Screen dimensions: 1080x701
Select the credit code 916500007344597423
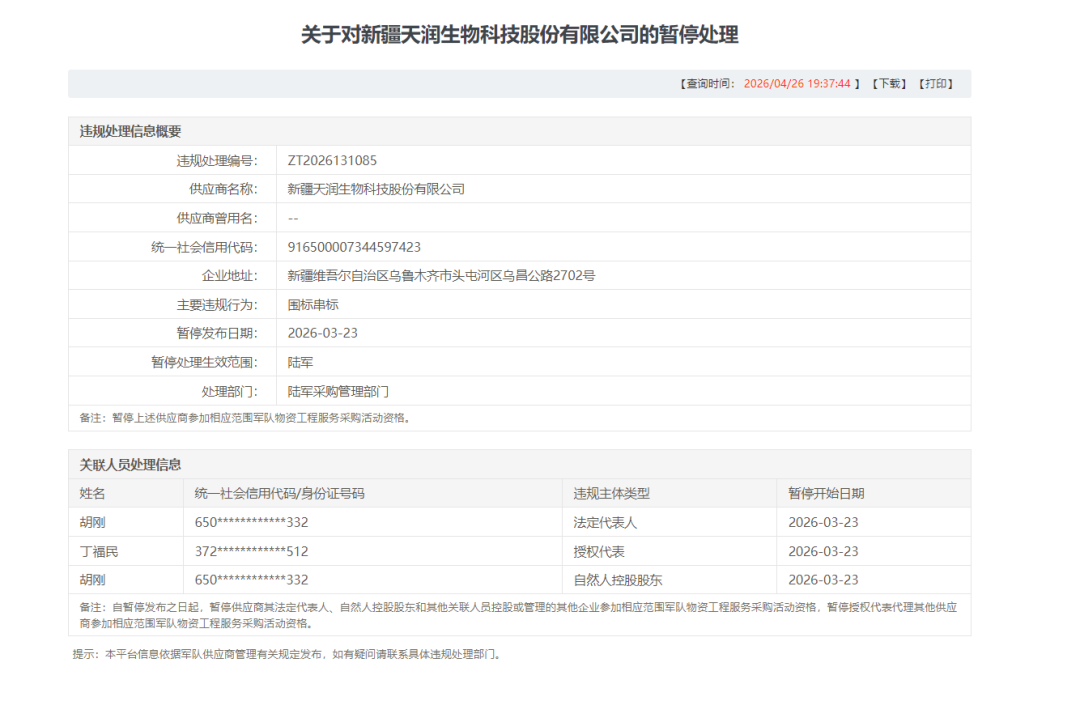[x=354, y=247]
